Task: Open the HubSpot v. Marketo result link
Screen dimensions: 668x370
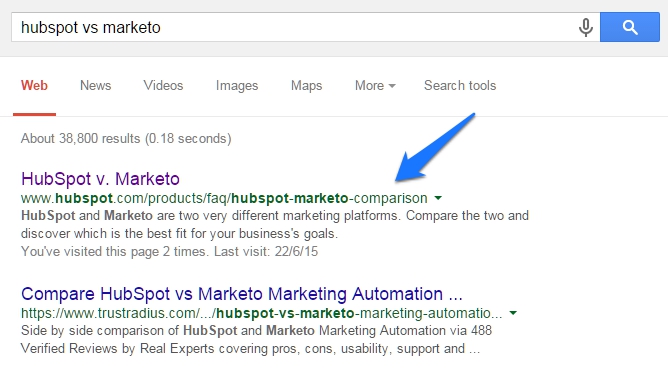Action: 100,179
